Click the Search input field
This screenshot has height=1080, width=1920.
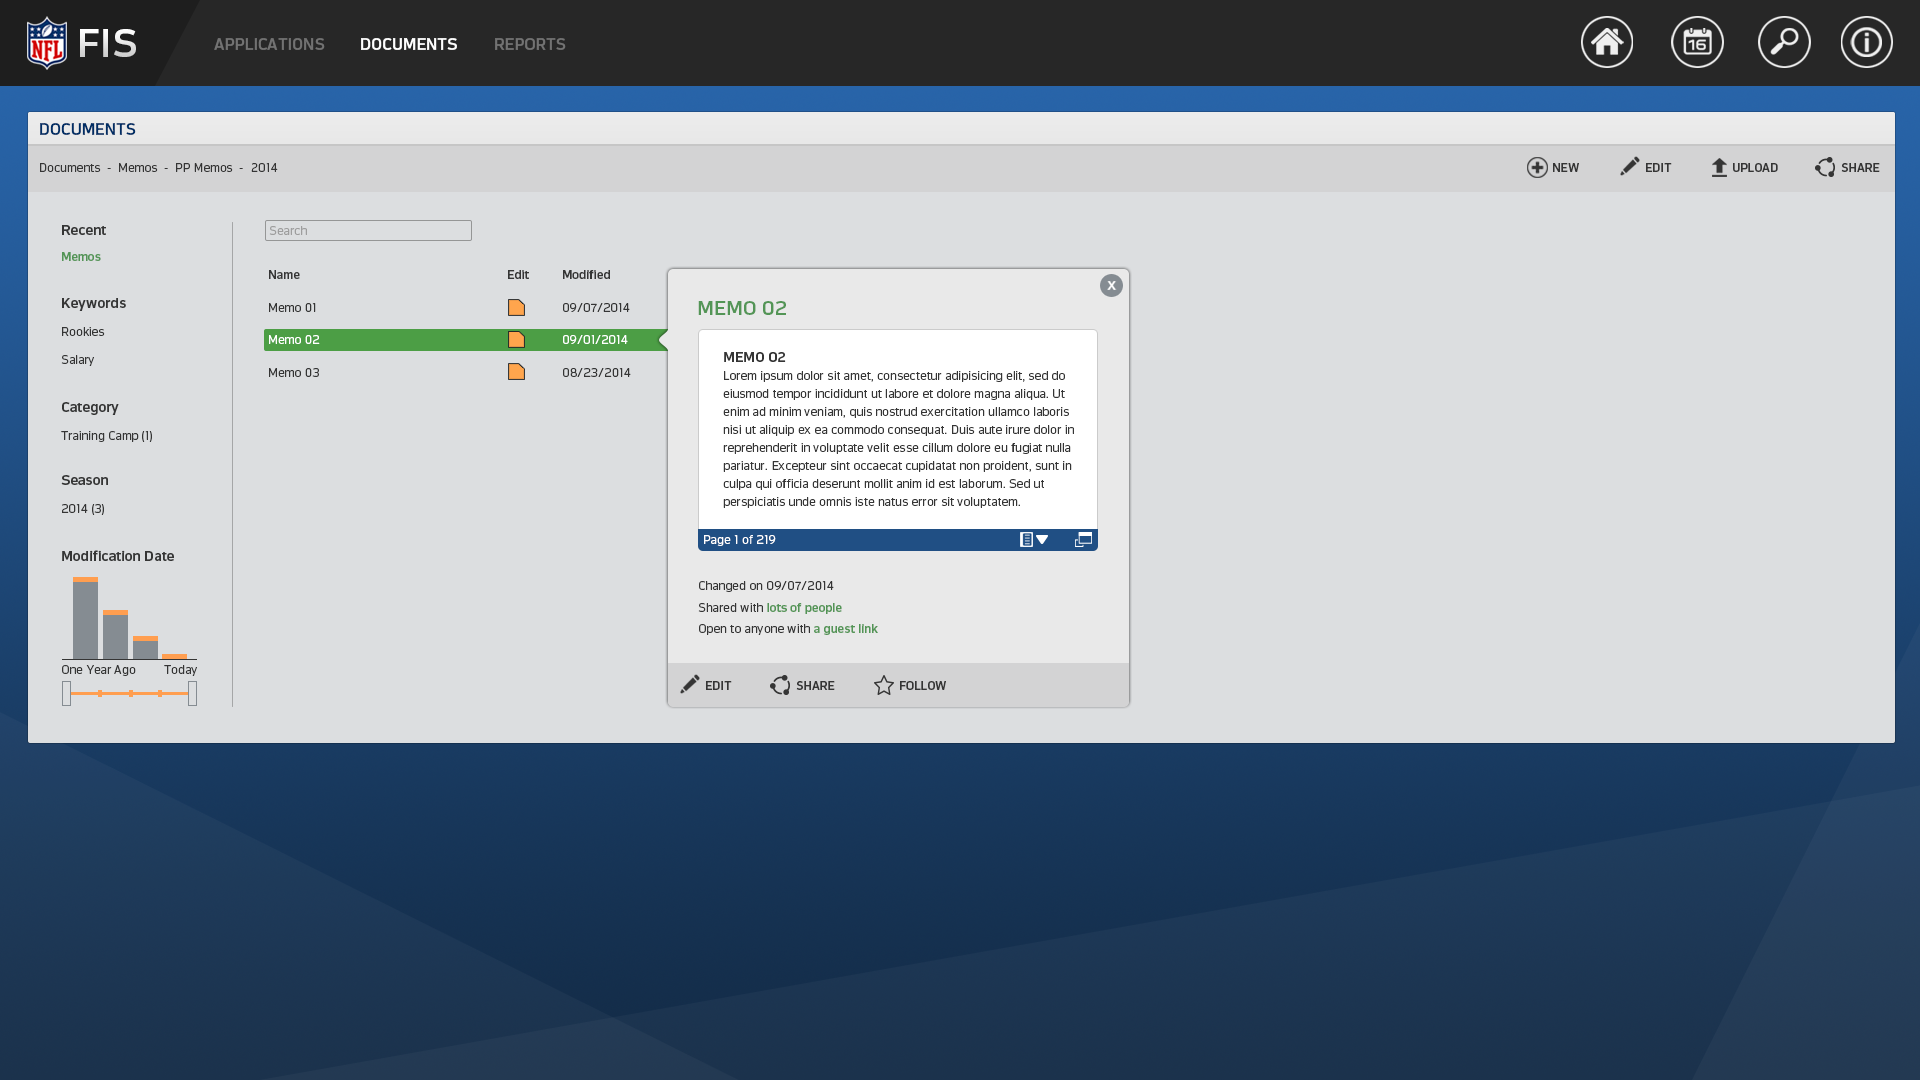click(x=368, y=231)
